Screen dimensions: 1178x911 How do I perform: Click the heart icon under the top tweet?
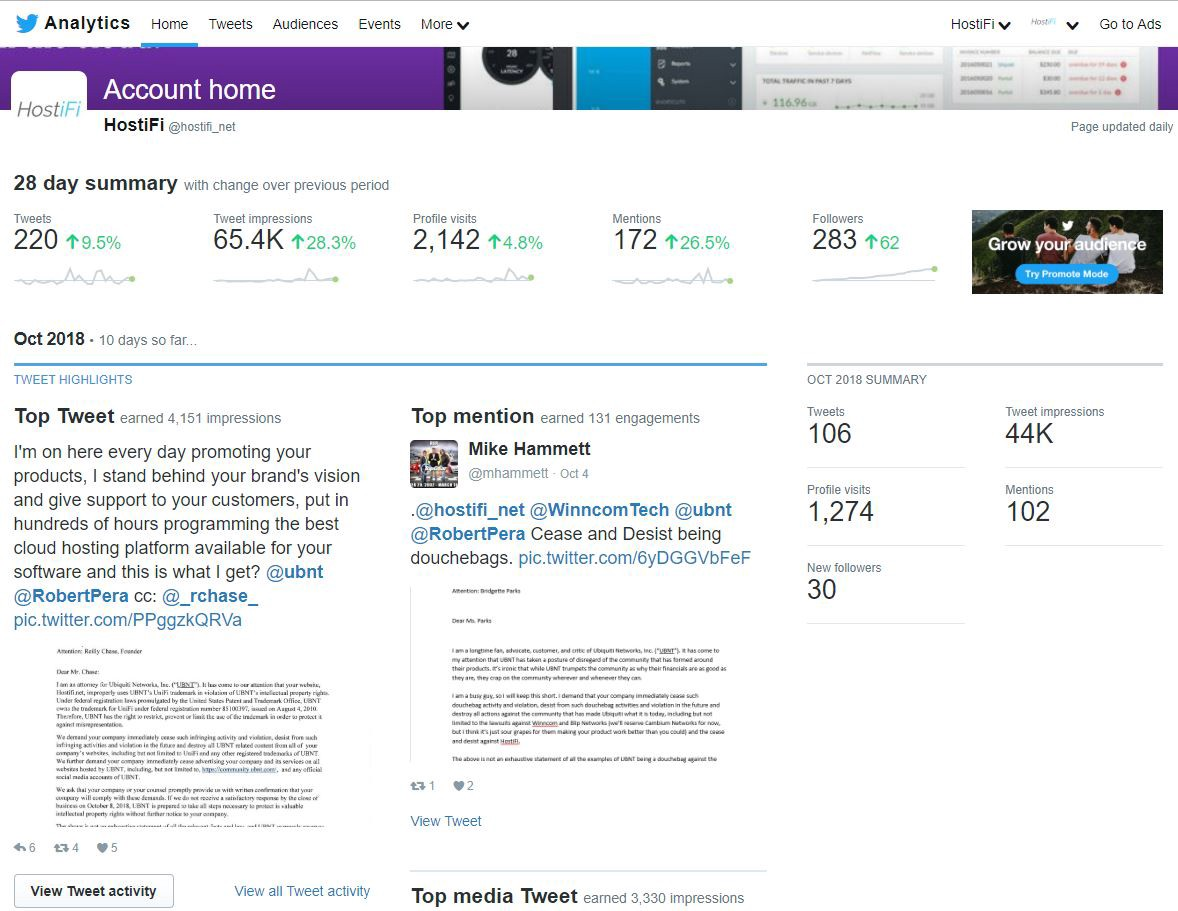[102, 847]
